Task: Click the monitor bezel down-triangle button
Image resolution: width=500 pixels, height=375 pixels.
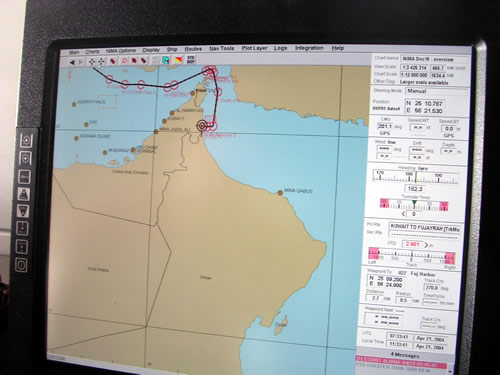Action: (x=23, y=211)
